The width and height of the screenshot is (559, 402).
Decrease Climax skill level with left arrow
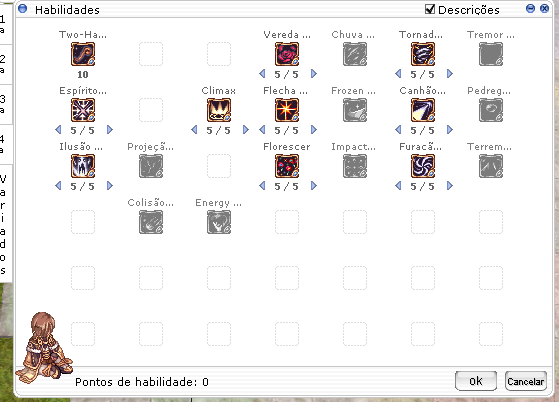point(194,130)
